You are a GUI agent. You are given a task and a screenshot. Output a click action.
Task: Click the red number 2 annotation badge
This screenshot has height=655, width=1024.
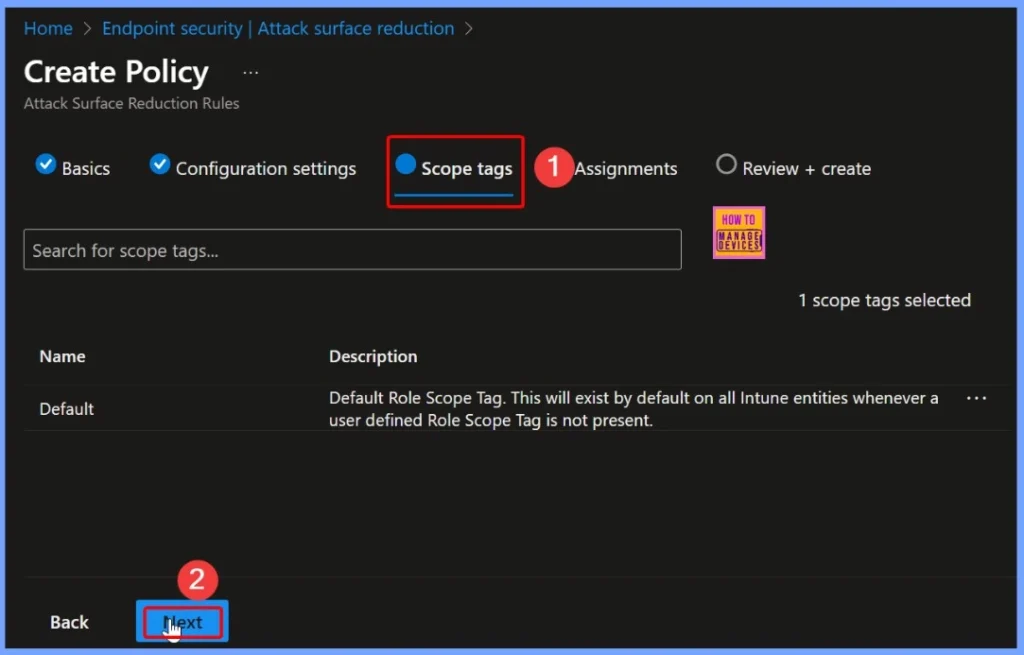coord(197,579)
